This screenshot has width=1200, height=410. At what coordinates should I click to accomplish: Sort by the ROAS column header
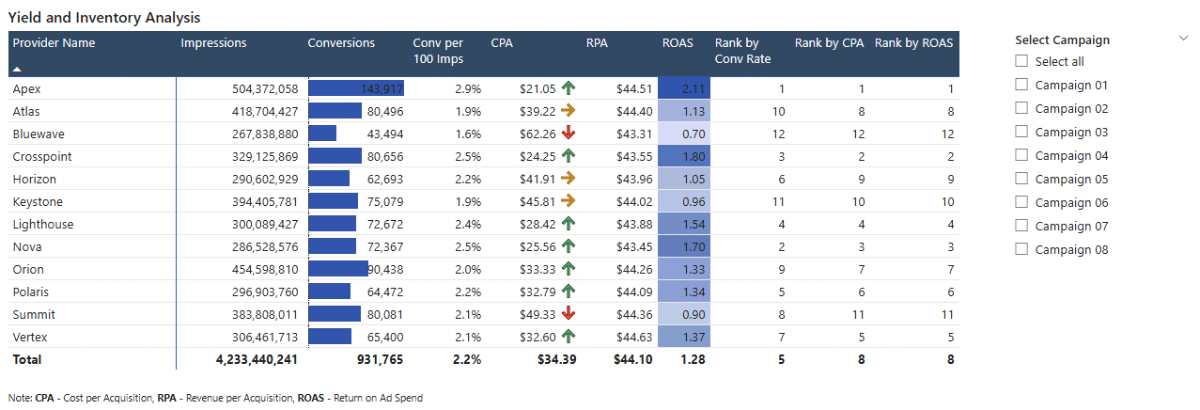(x=677, y=43)
